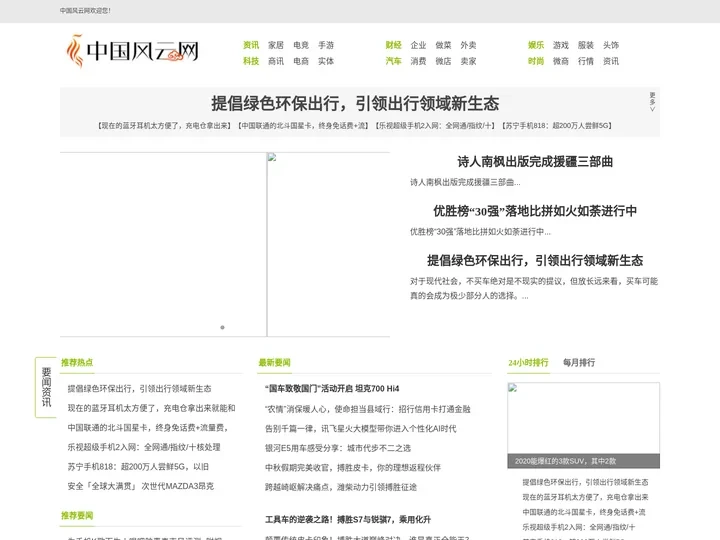Open banner link 【乐视超级手机2入网】

(x=435, y=125)
